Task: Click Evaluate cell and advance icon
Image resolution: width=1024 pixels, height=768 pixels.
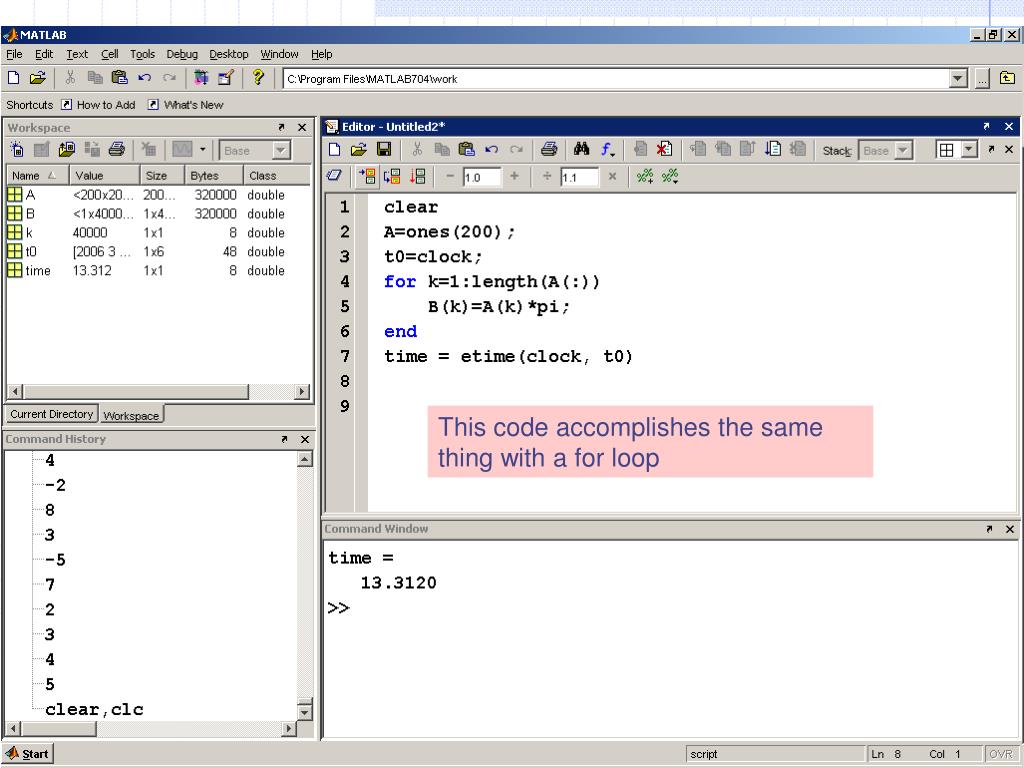Action: [x=392, y=176]
